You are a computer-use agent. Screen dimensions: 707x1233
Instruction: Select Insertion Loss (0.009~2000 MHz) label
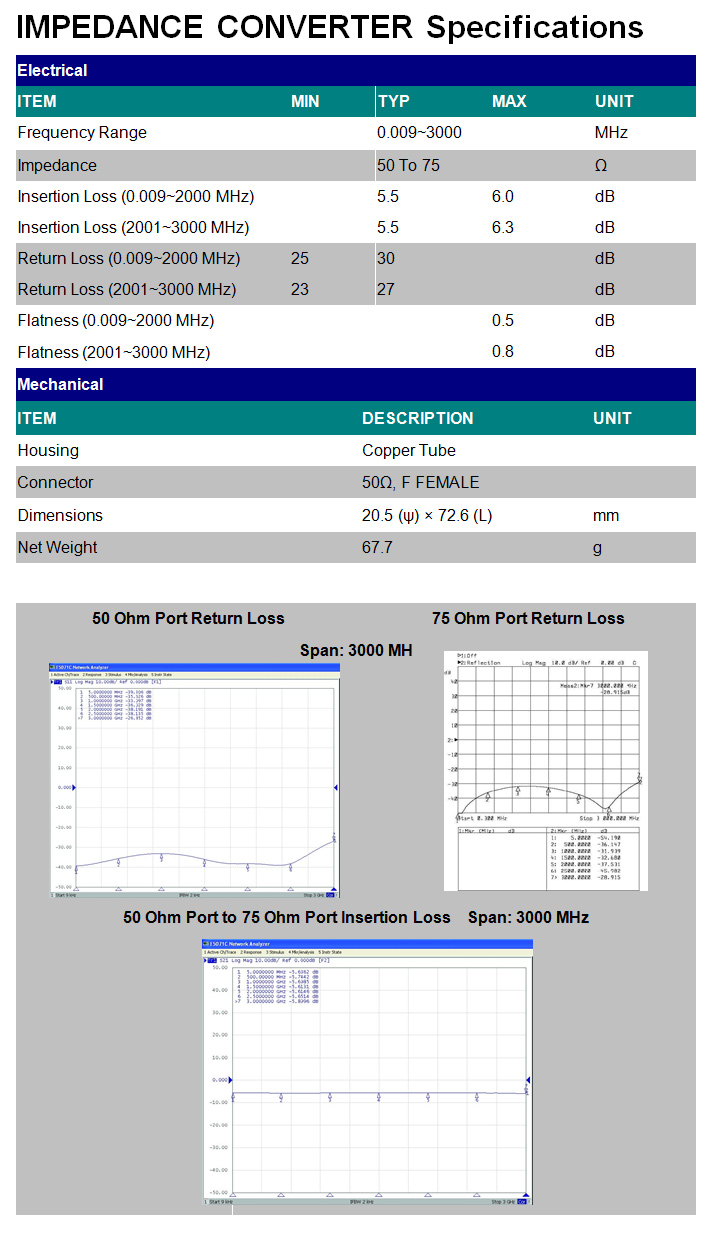click(136, 196)
